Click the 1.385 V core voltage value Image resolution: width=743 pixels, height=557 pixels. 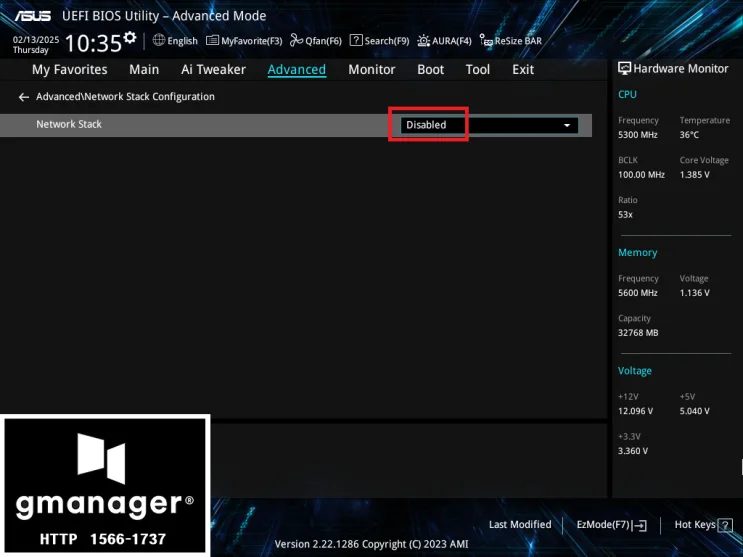click(x=694, y=175)
